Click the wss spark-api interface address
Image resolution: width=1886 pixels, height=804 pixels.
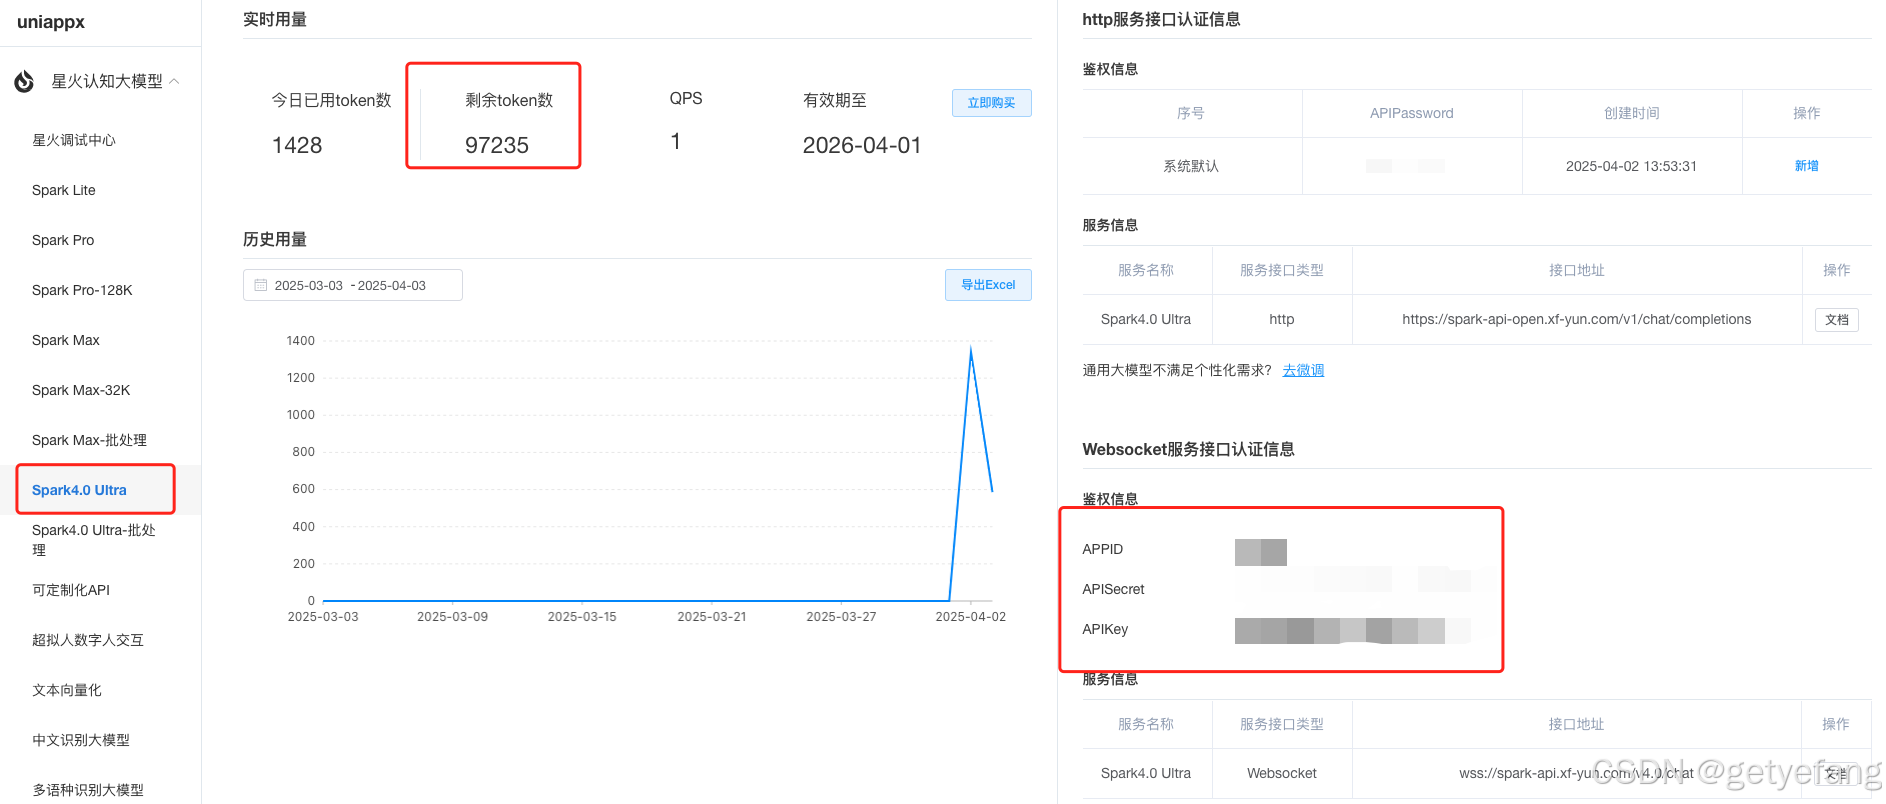pyautogui.click(x=1576, y=773)
